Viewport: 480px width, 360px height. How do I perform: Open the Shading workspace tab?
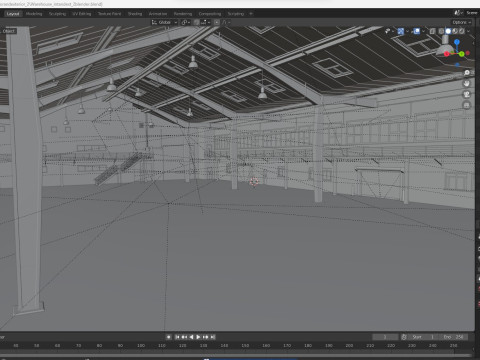(x=135, y=14)
